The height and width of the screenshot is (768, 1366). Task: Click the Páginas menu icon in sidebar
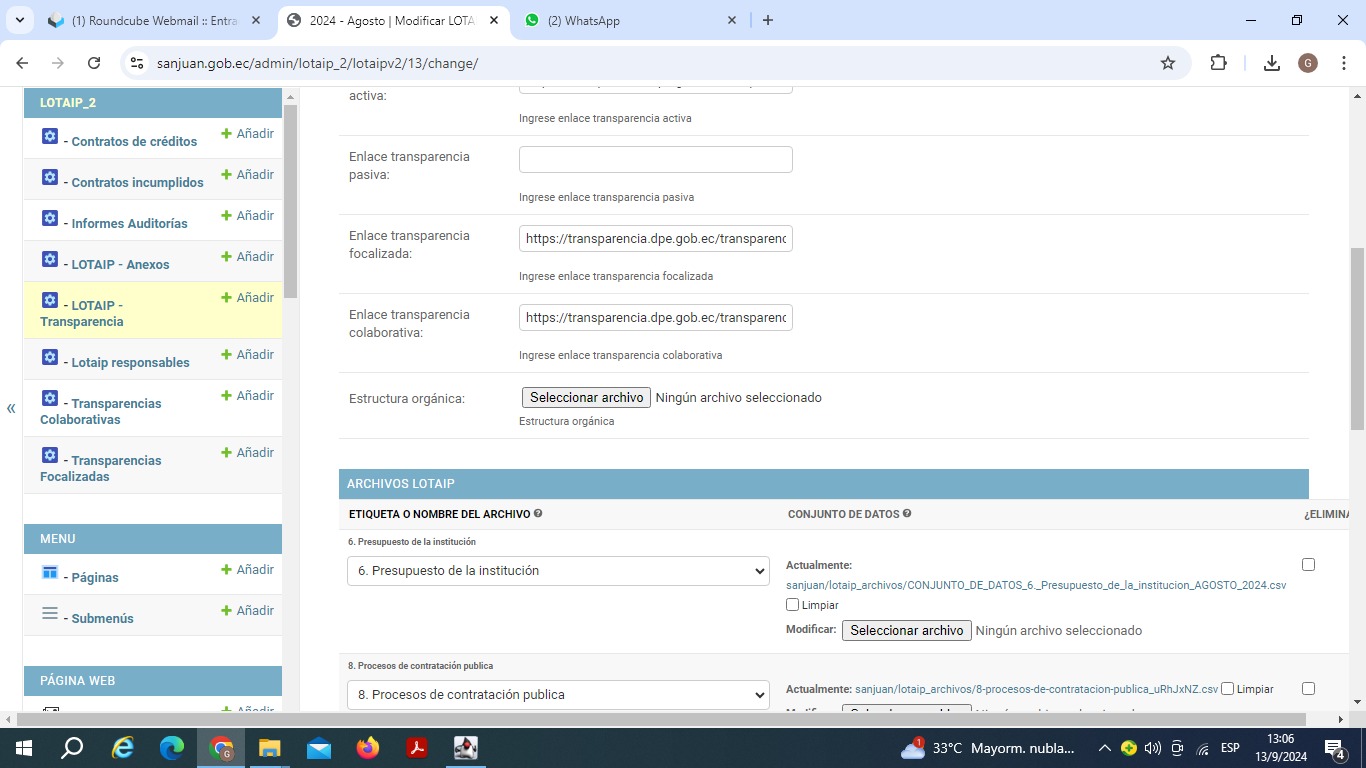tap(50, 572)
